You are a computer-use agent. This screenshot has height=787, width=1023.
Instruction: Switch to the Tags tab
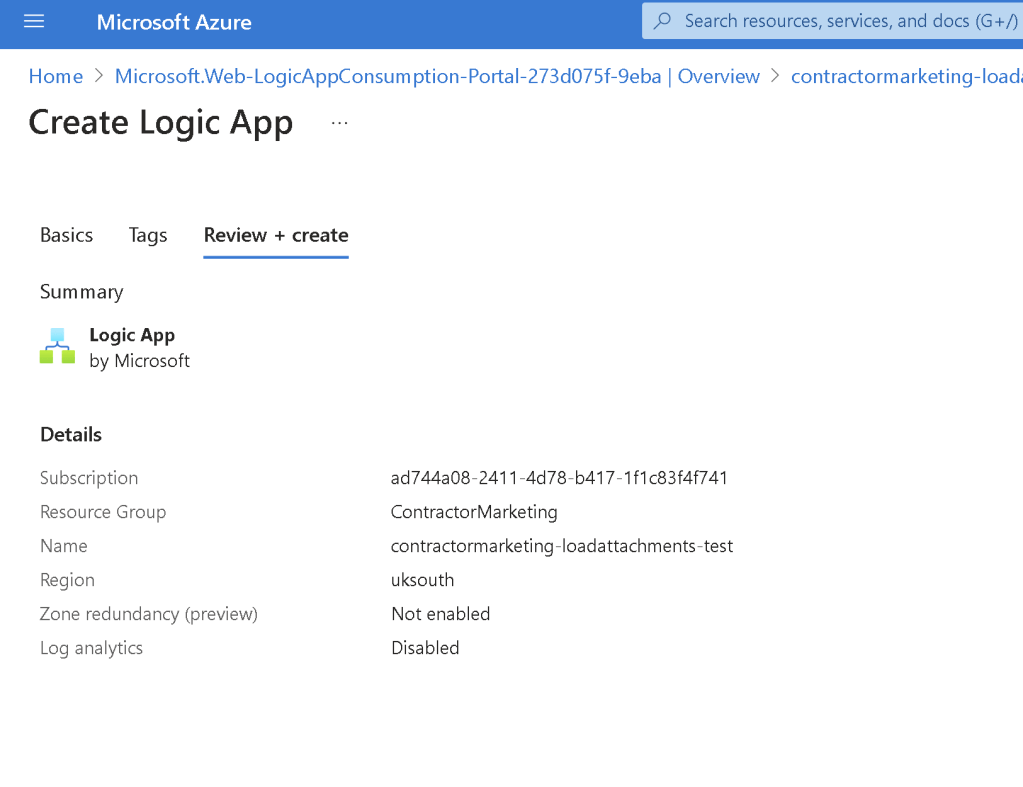148,235
